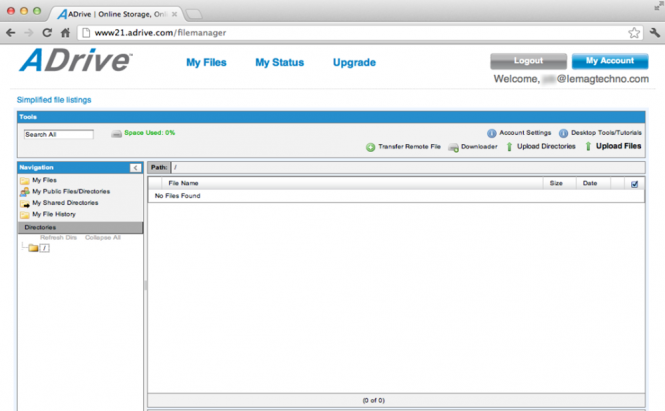Go to the browser home icon
The width and height of the screenshot is (665, 411).
point(65,33)
